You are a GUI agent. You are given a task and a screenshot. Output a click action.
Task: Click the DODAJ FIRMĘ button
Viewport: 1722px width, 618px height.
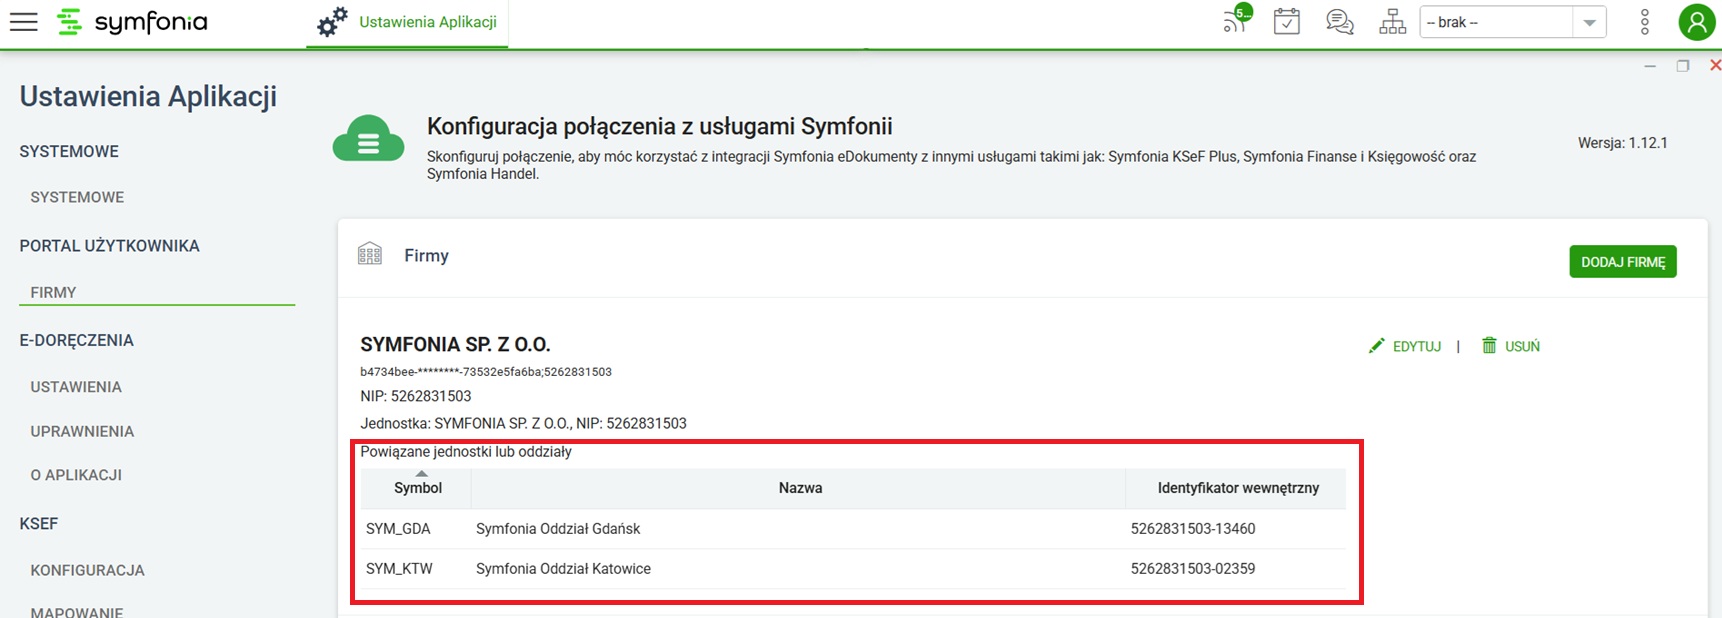pyautogui.click(x=1623, y=262)
